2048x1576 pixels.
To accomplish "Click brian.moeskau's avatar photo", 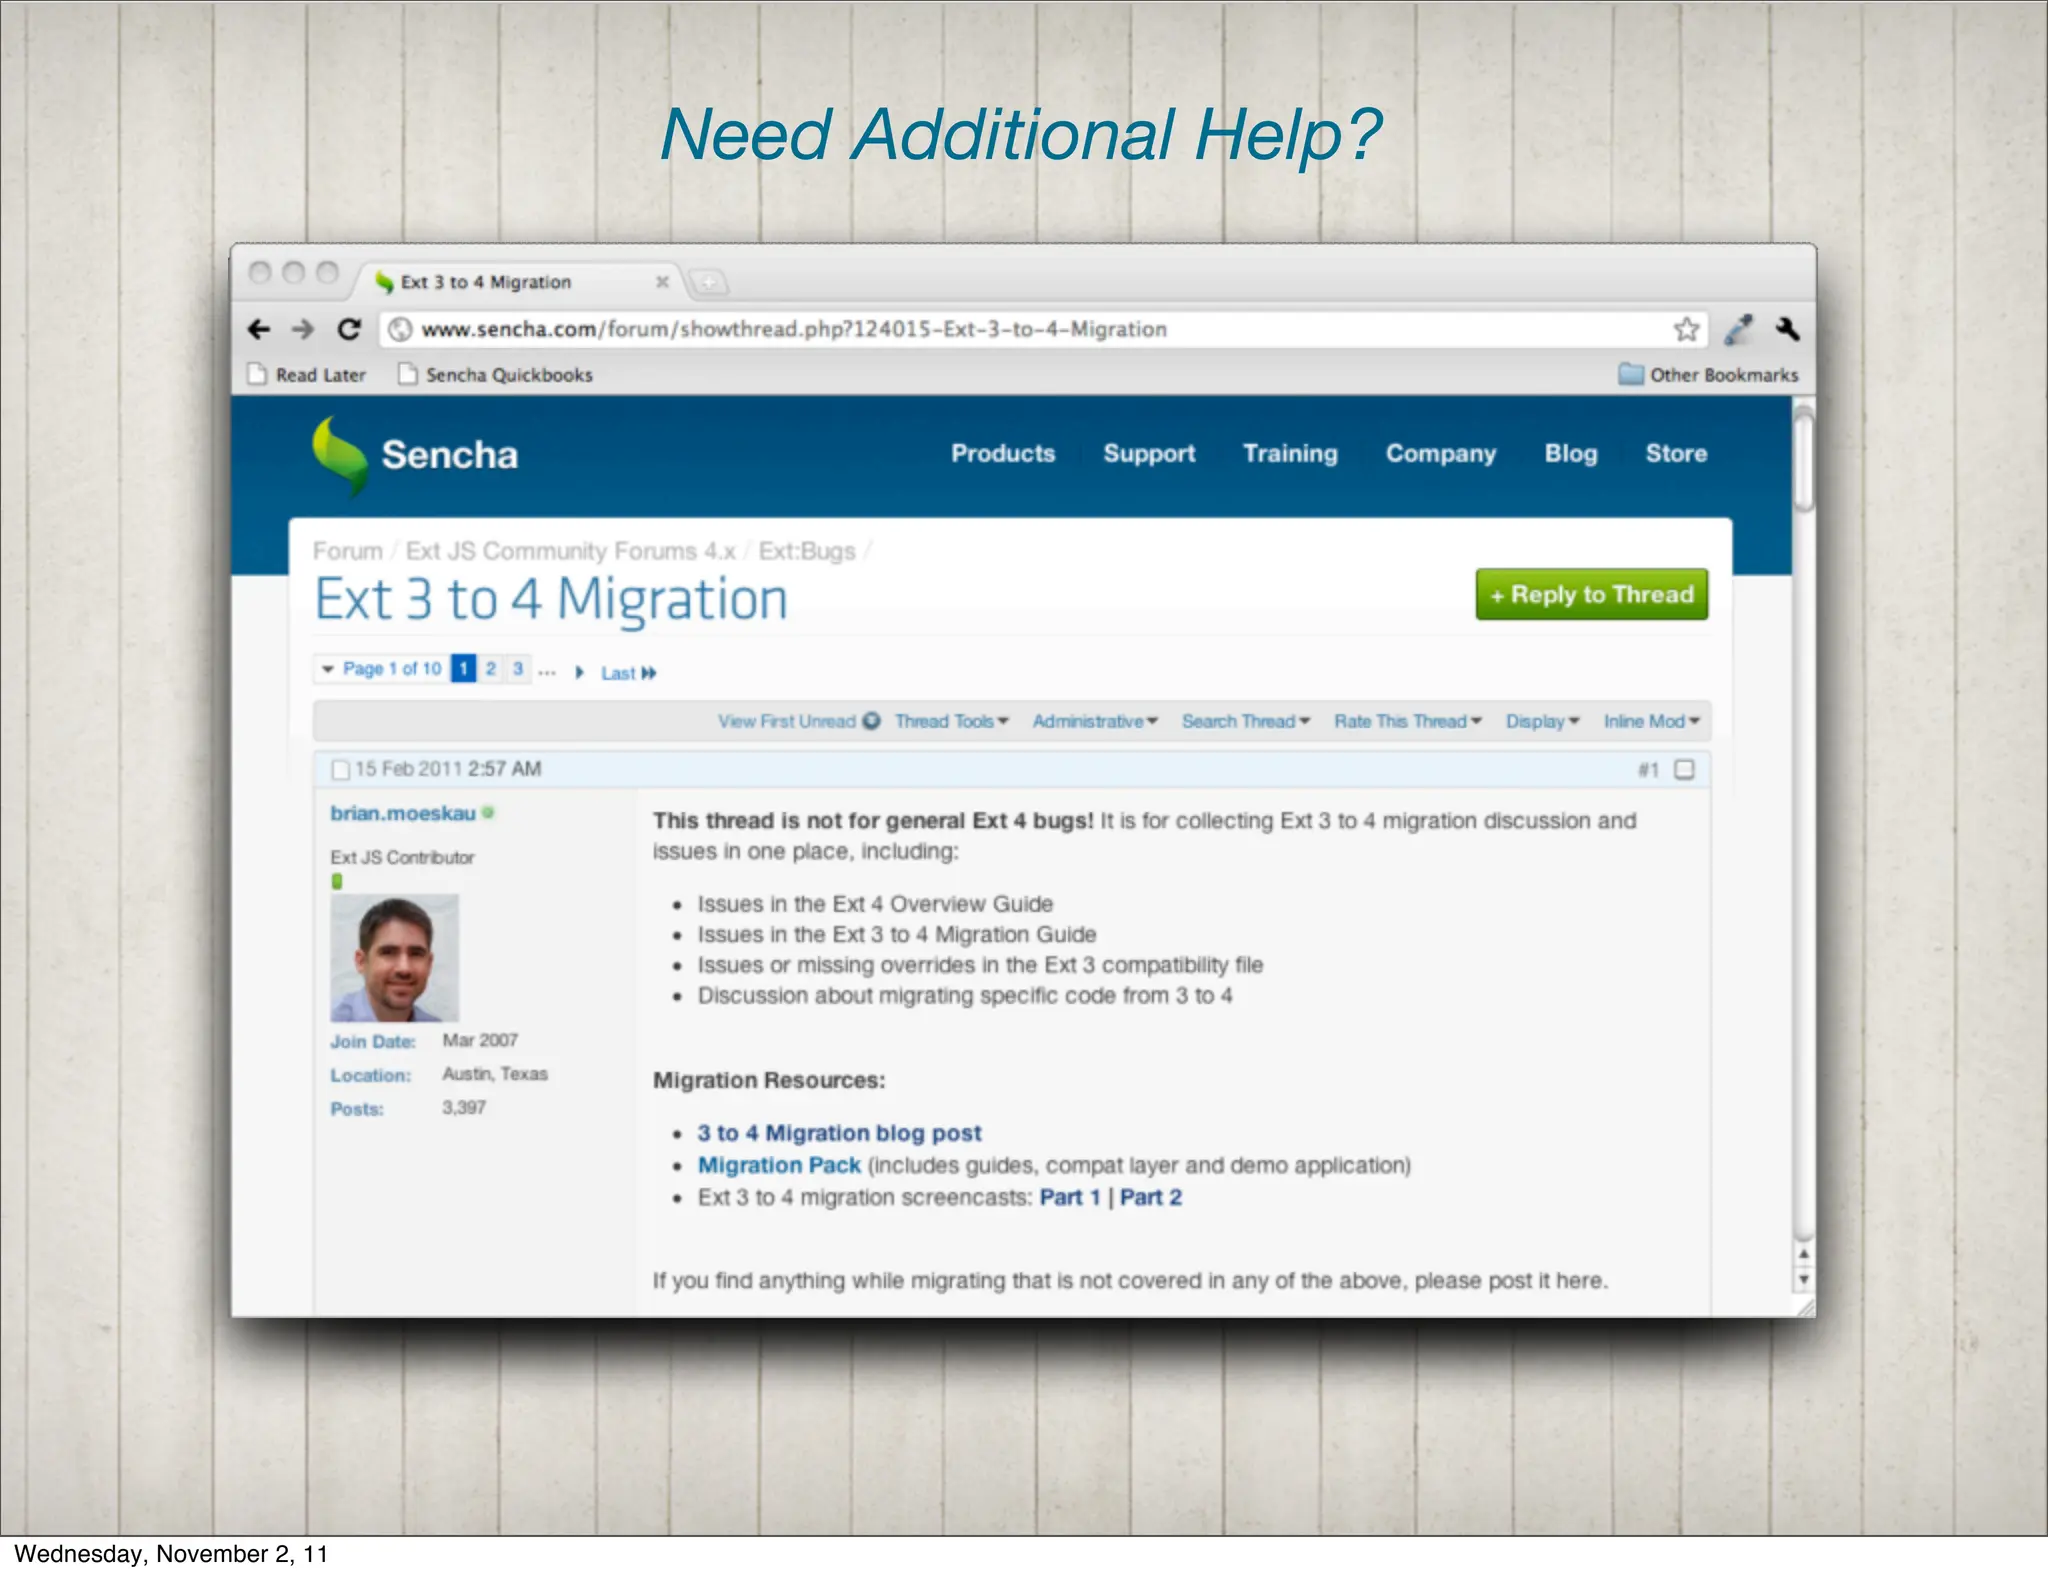I will click(x=395, y=958).
